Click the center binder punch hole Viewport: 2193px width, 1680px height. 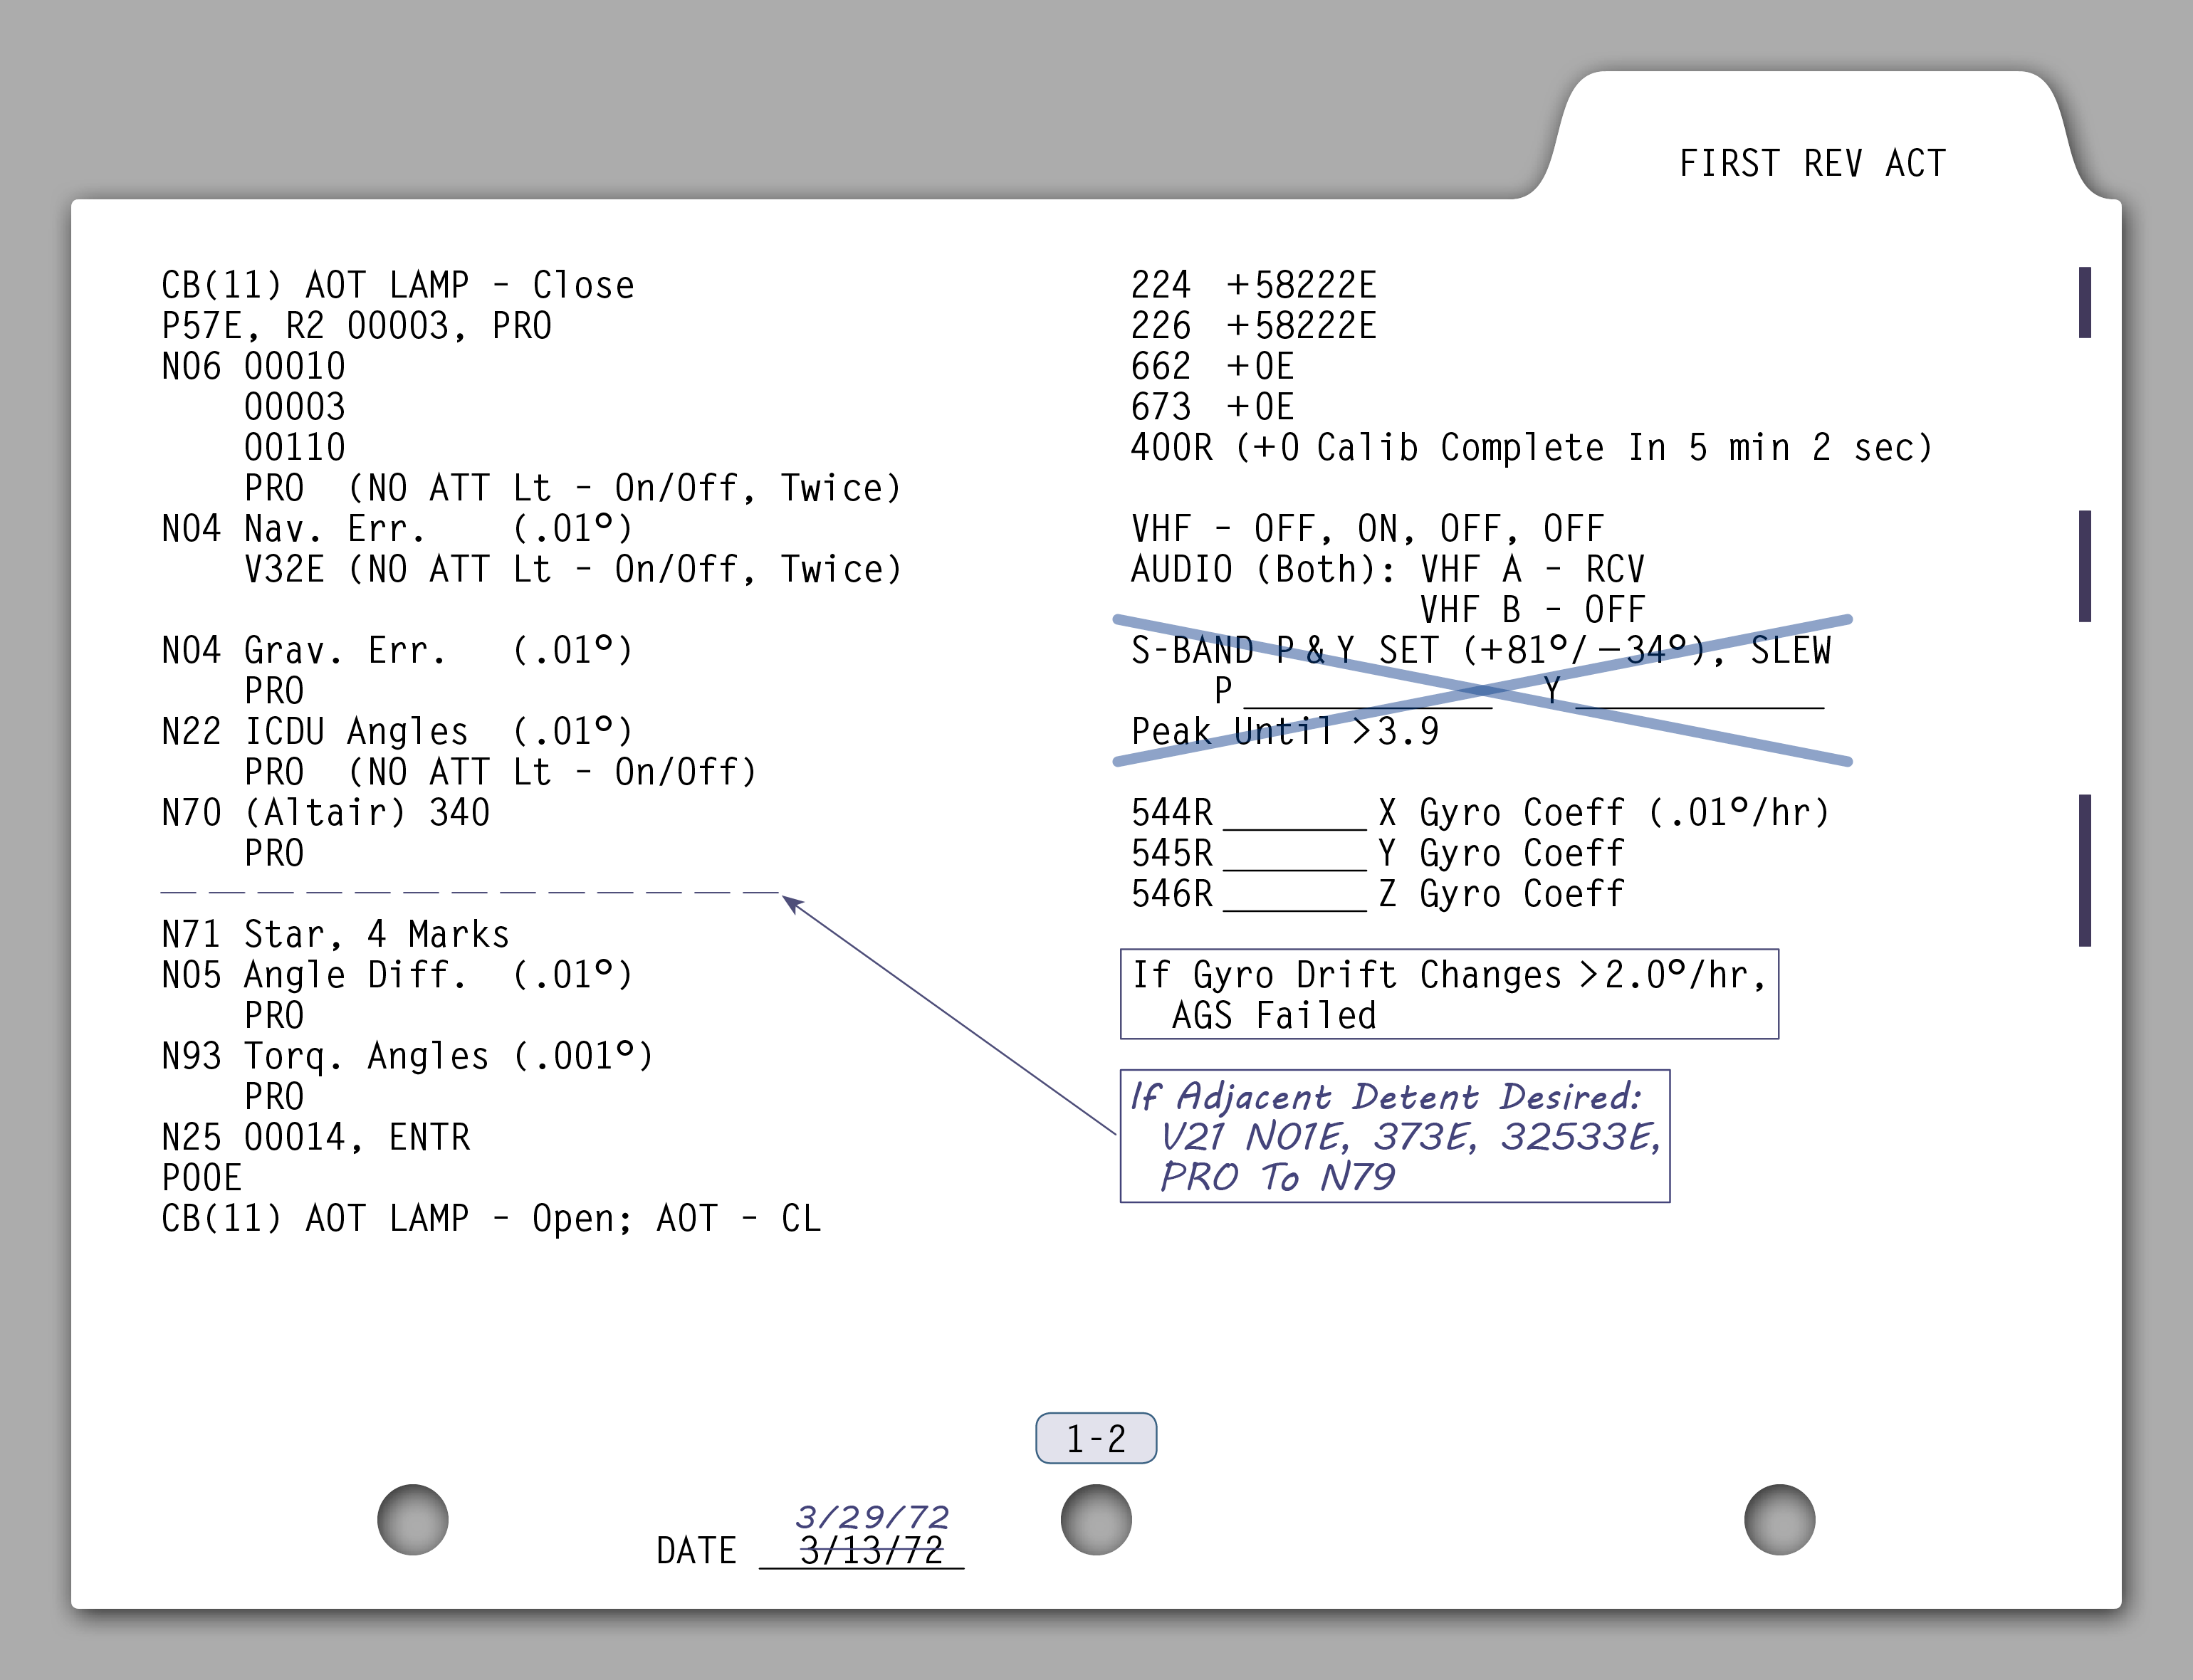[1096, 1519]
